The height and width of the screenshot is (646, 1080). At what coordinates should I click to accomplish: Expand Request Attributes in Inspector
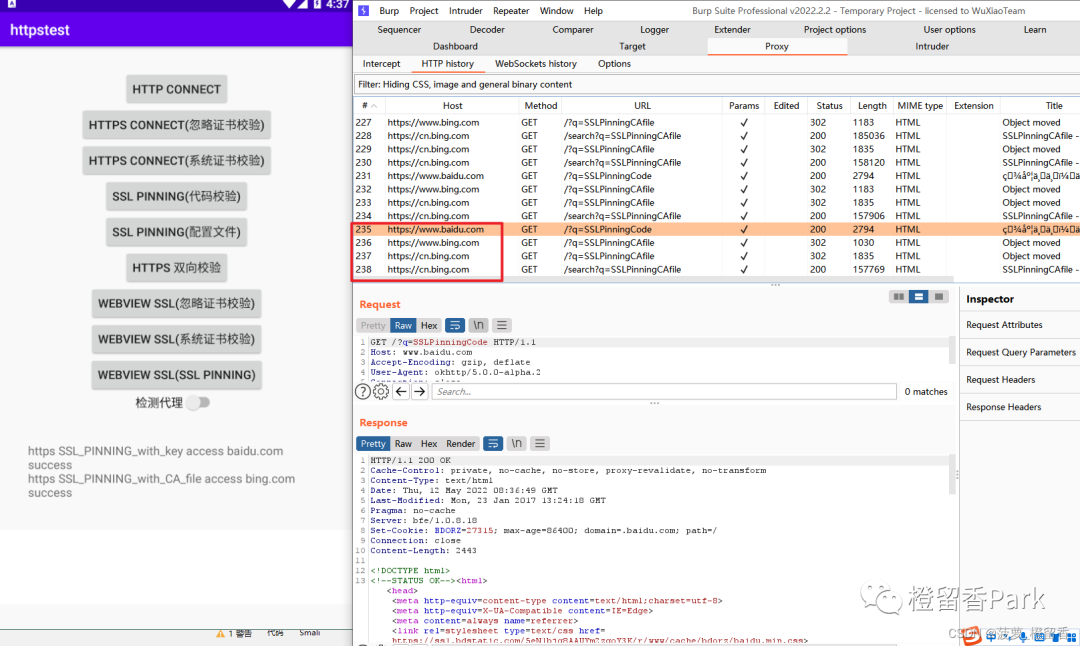click(x=1004, y=325)
